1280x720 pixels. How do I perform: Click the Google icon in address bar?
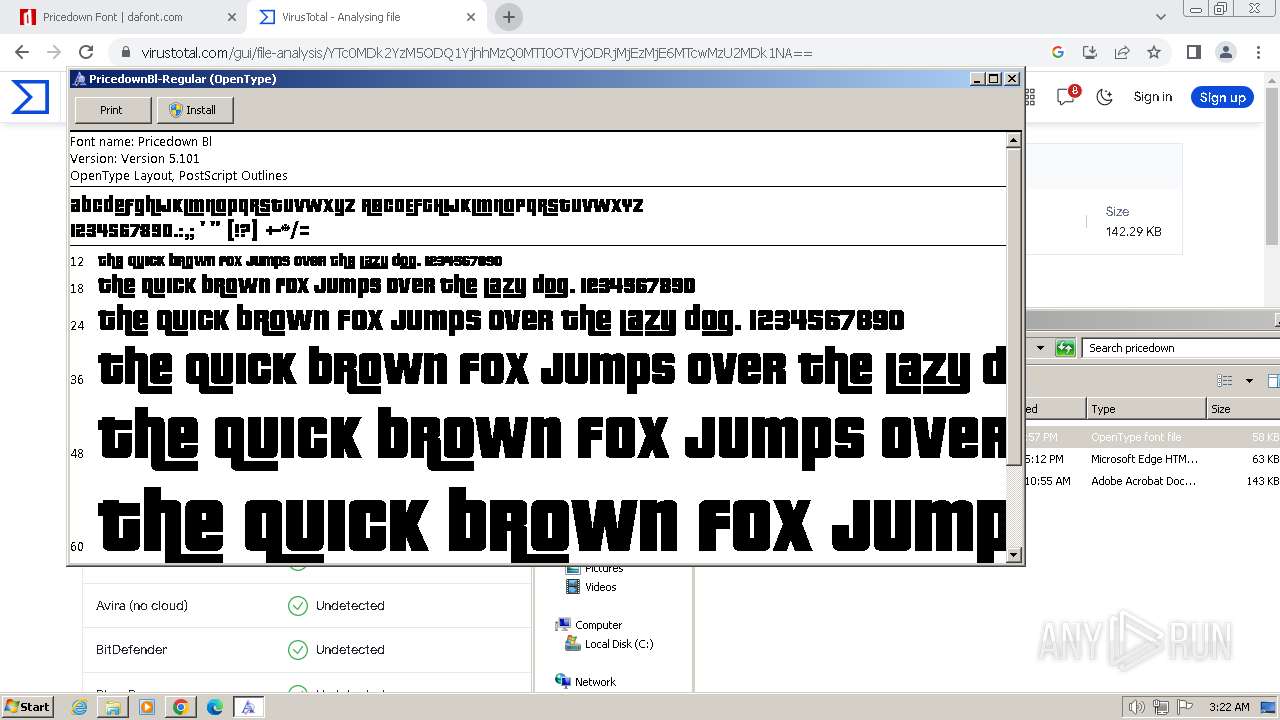(x=1058, y=52)
